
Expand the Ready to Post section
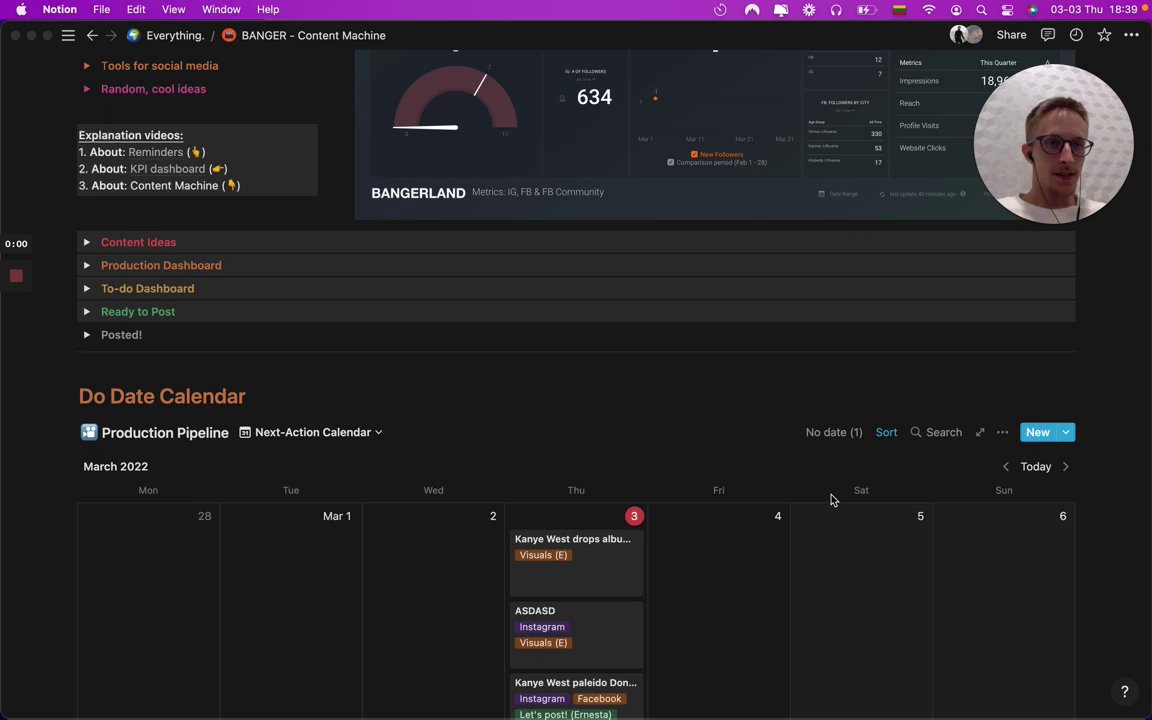pos(87,312)
